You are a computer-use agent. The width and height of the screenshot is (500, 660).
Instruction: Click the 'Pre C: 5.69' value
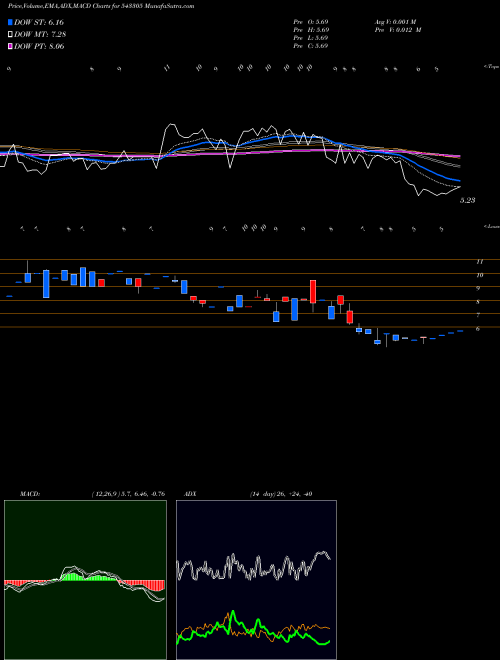click(x=311, y=46)
